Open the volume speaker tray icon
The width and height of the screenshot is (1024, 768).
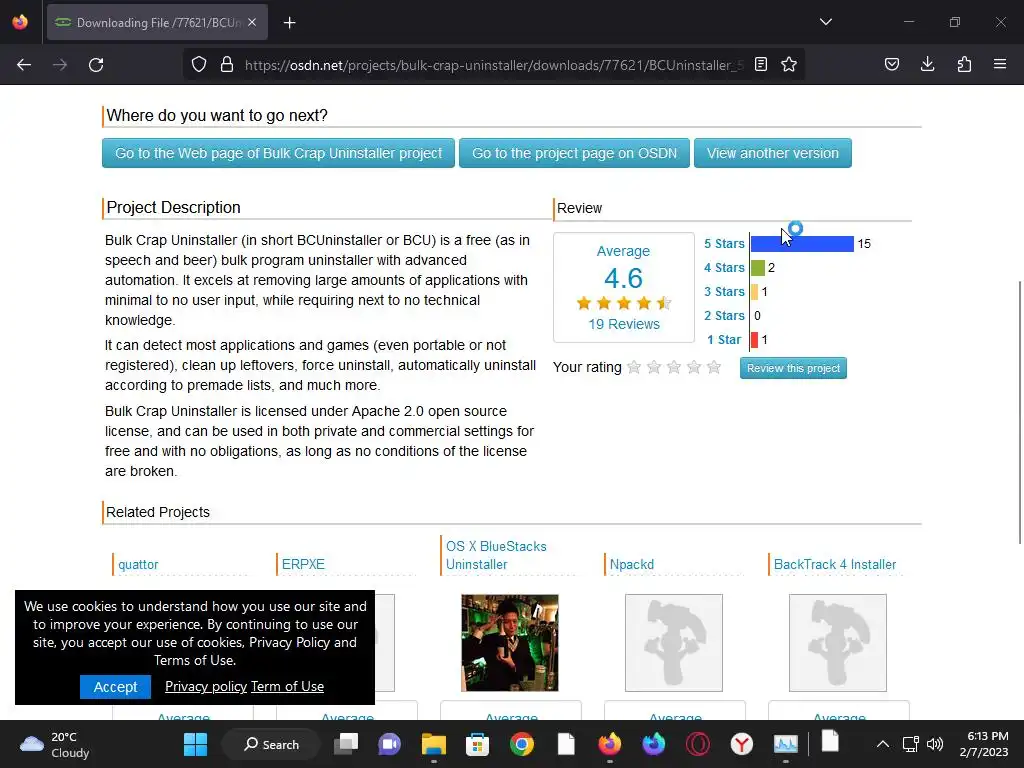pos(935,744)
